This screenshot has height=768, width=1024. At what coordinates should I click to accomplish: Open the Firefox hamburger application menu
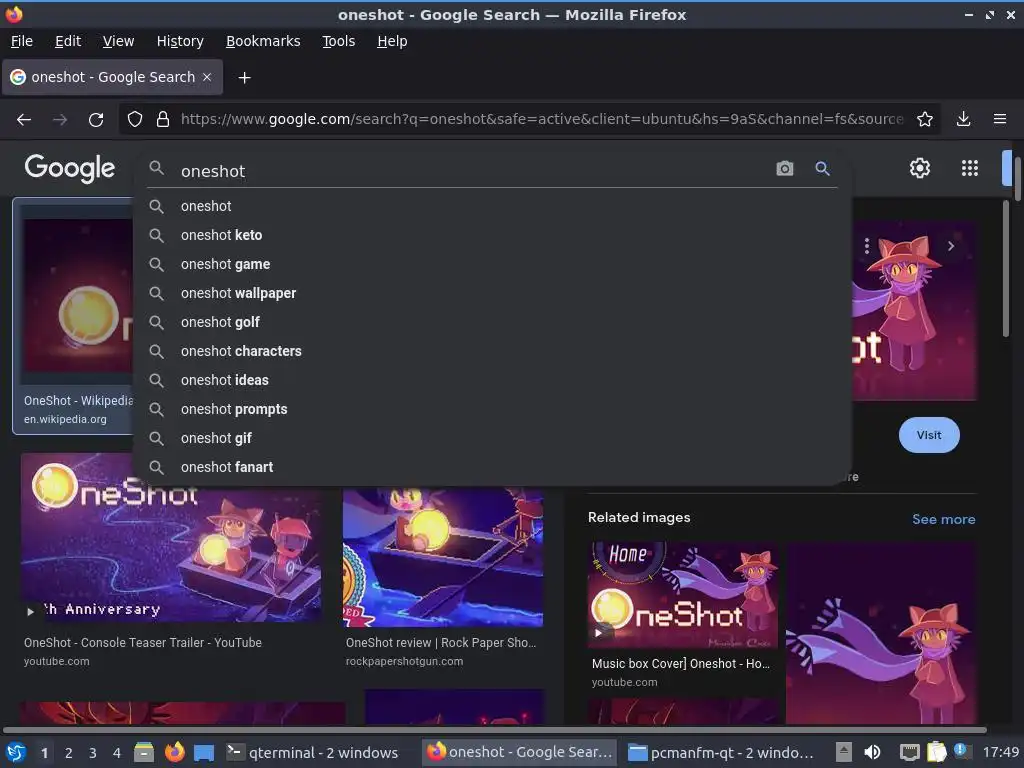[999, 119]
